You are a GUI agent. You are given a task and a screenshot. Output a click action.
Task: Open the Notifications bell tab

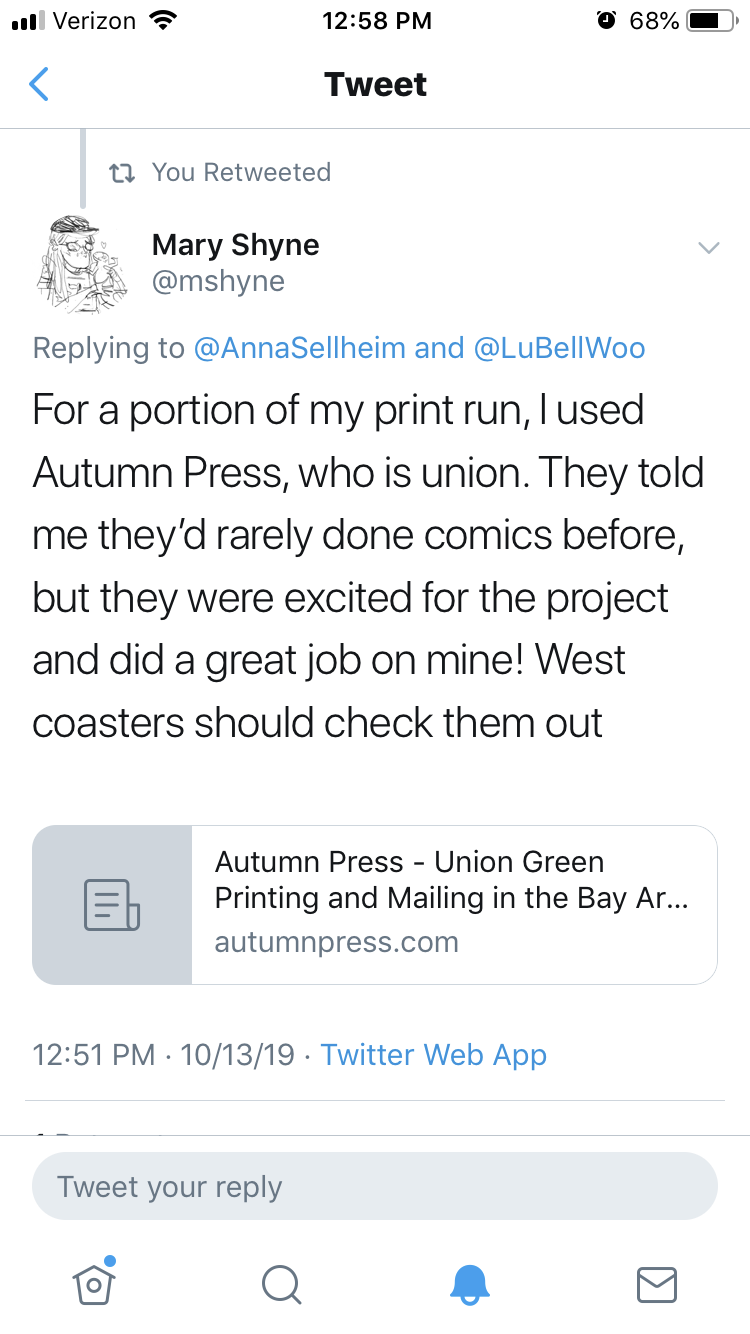click(x=469, y=1284)
